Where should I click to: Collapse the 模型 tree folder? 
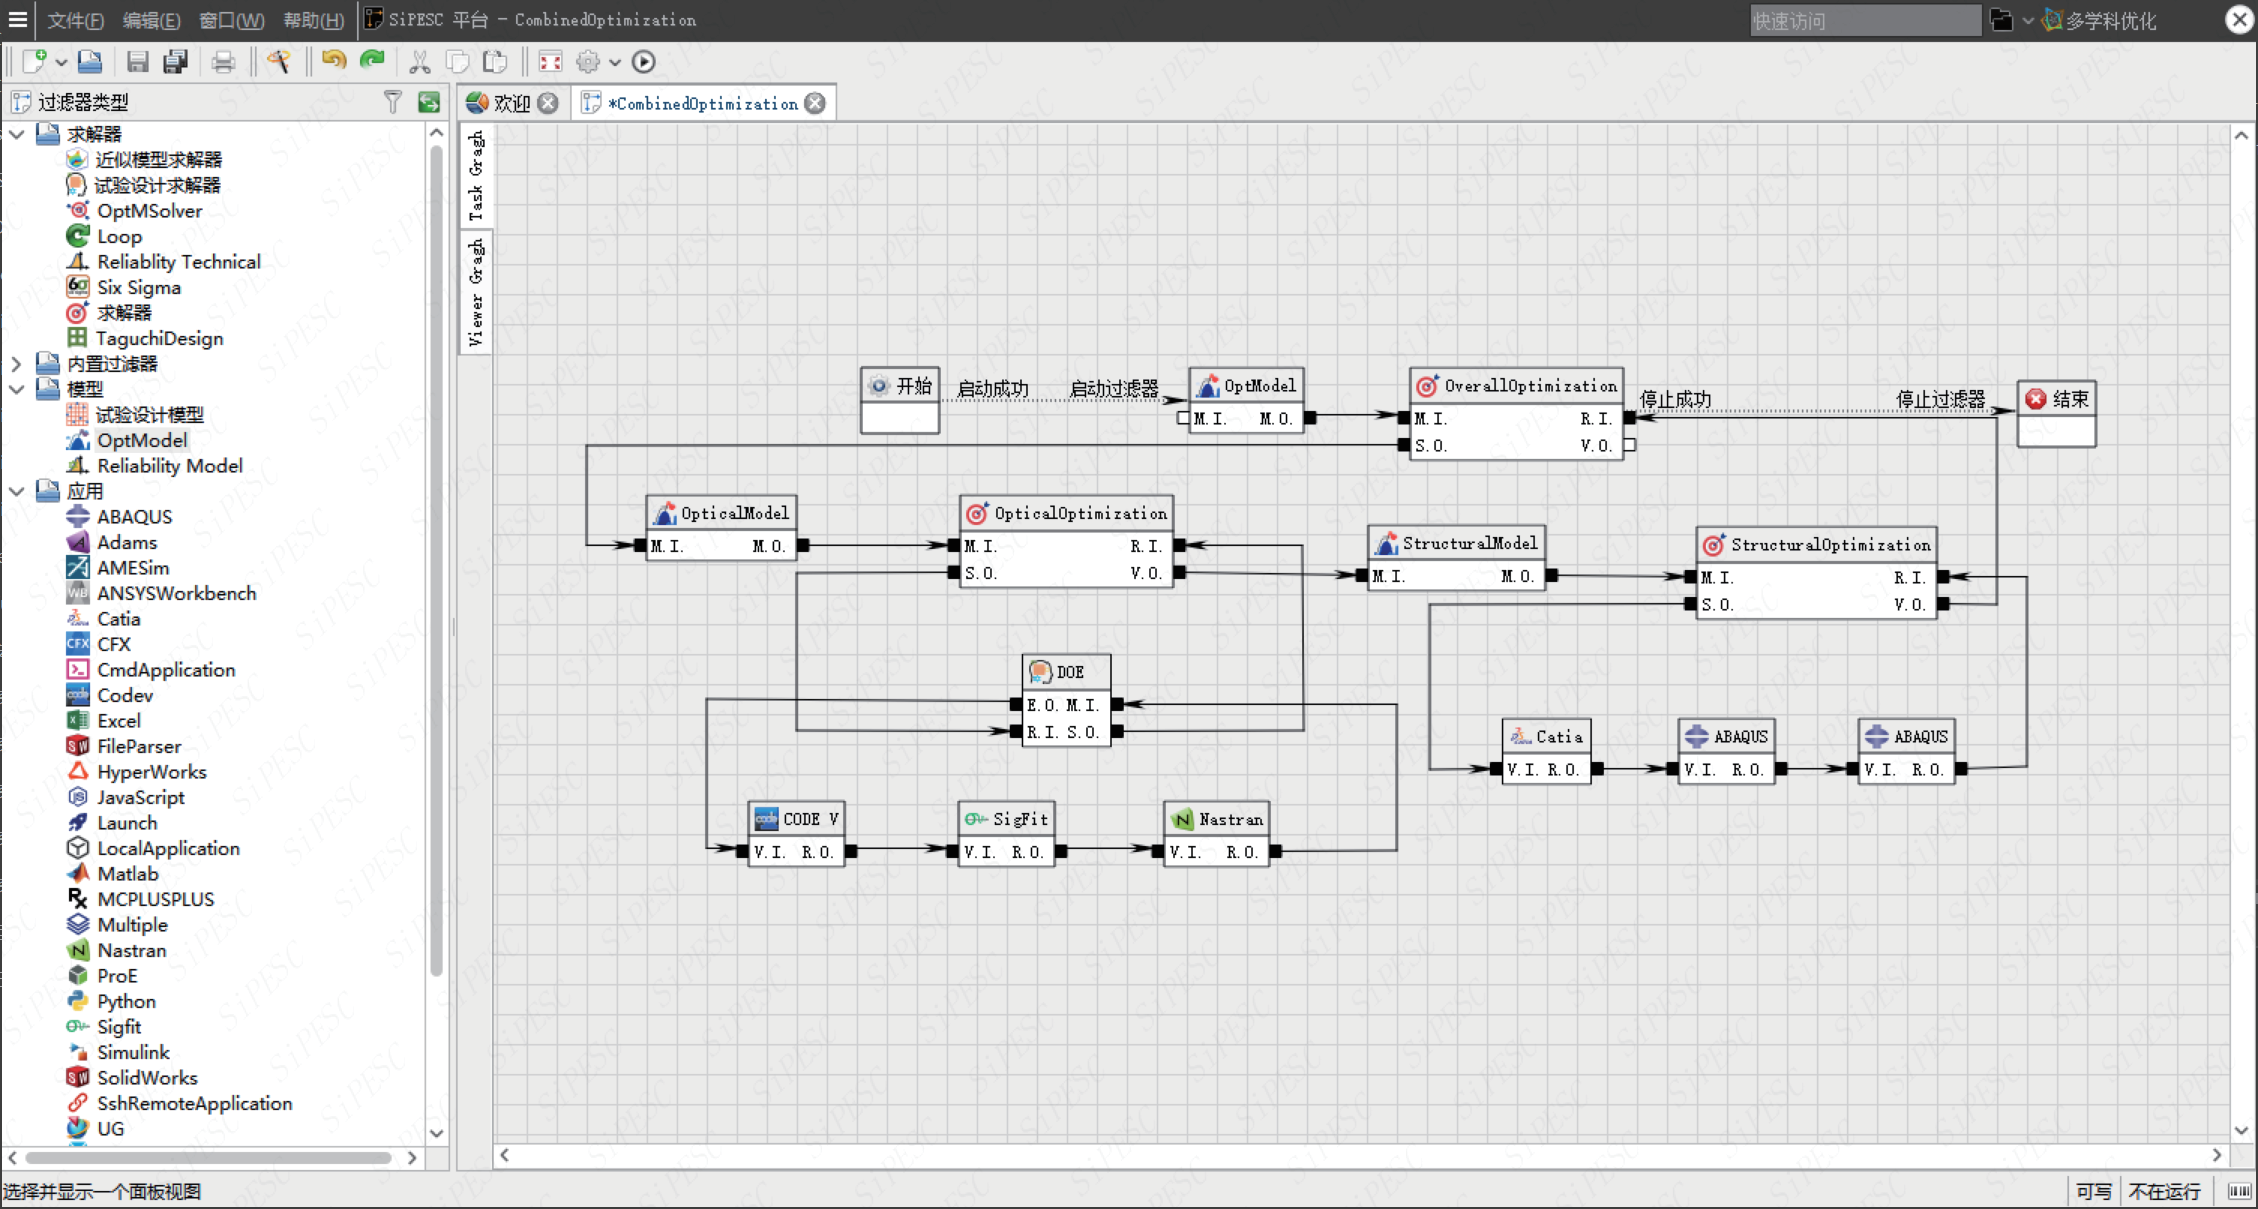point(16,389)
